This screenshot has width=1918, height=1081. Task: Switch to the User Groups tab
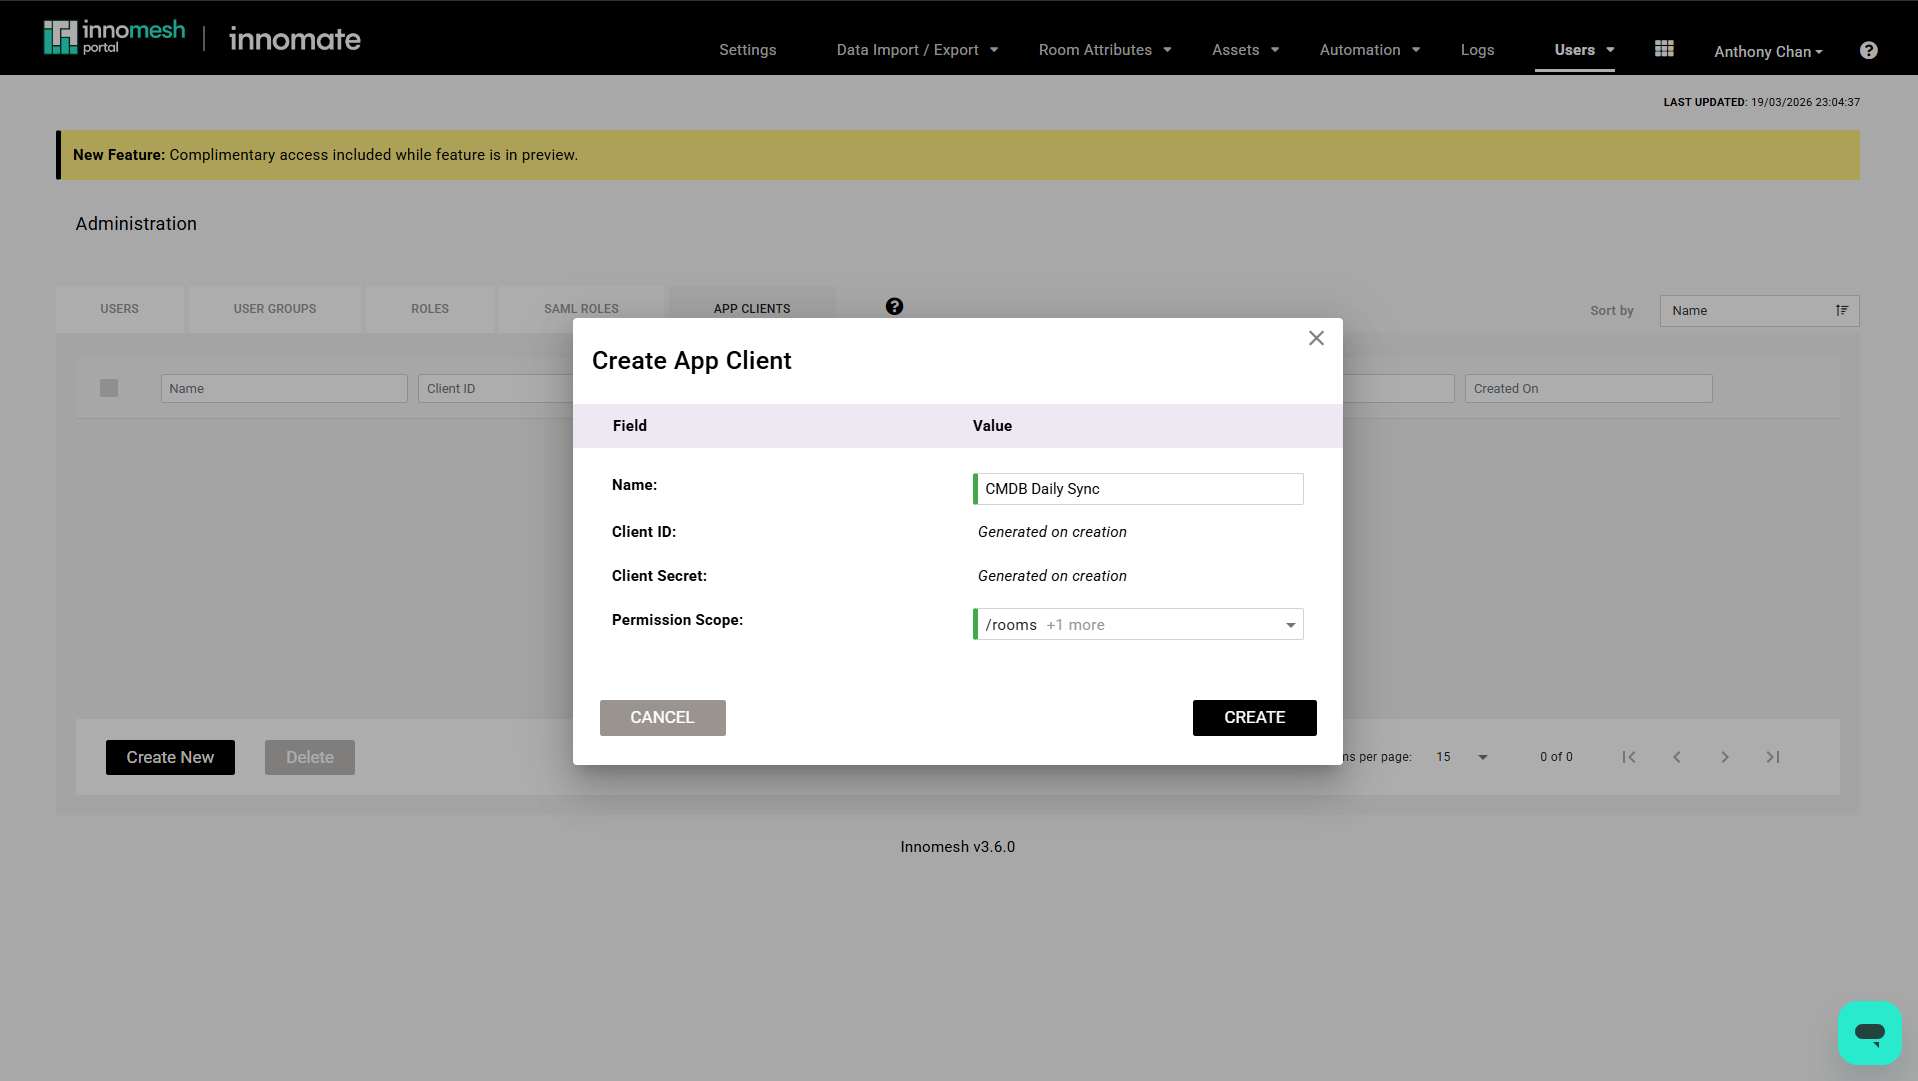[x=275, y=309]
